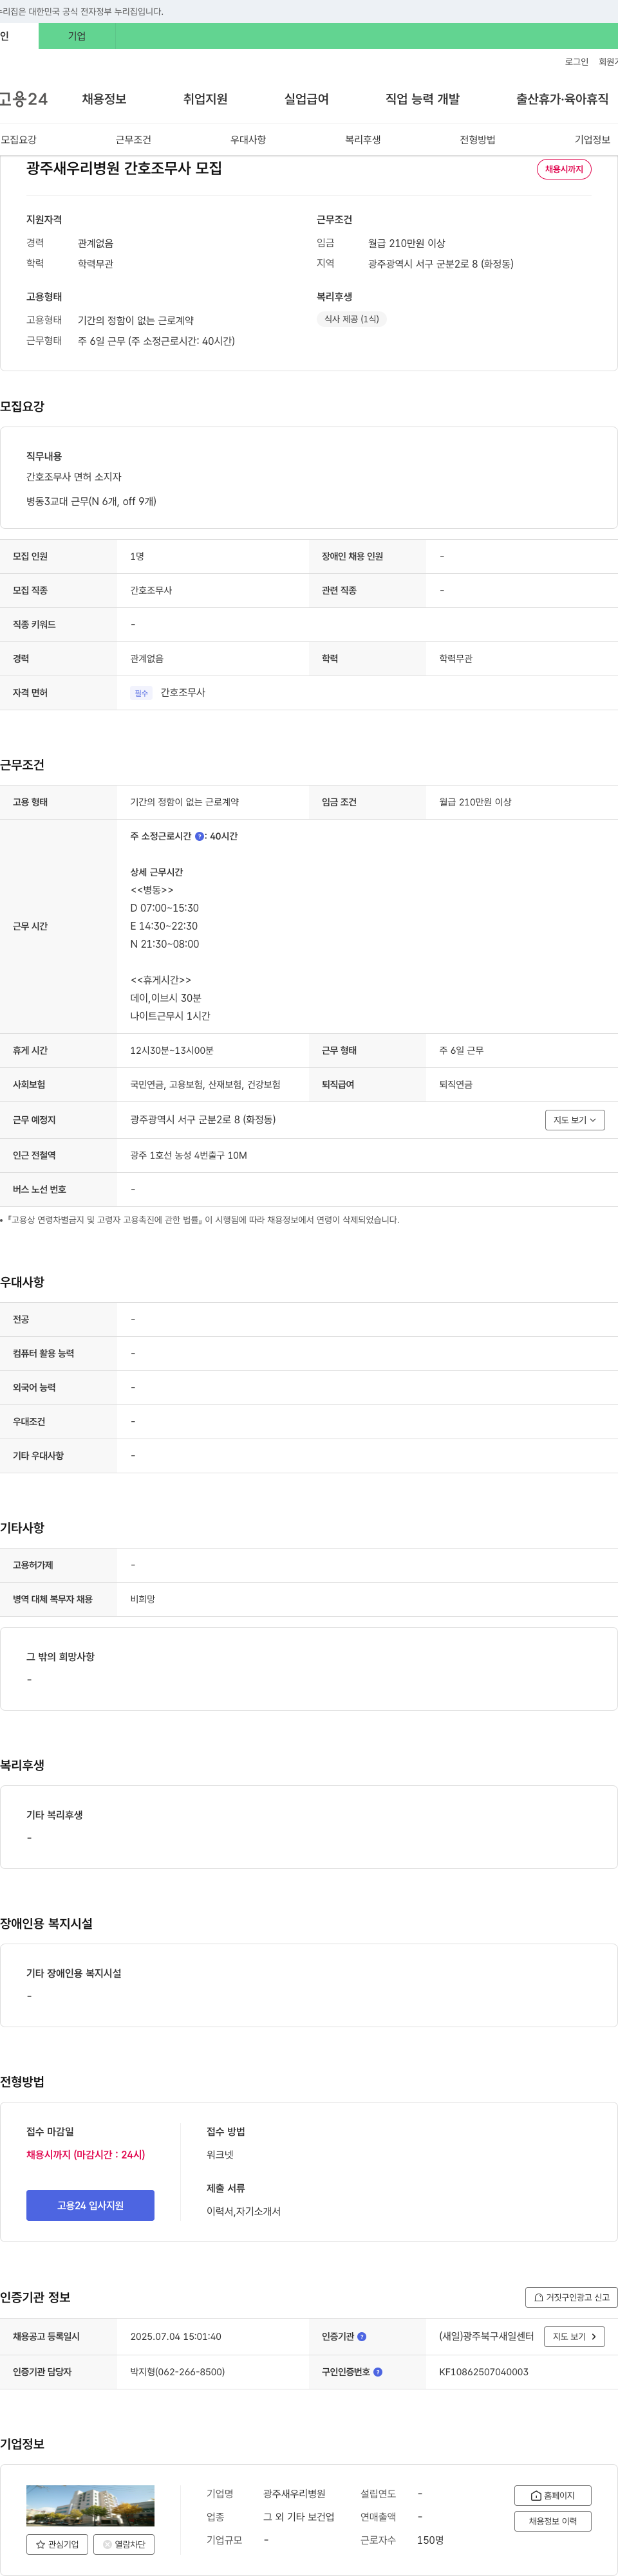
Task: Open the 취업지원 main menu
Action: 205,99
